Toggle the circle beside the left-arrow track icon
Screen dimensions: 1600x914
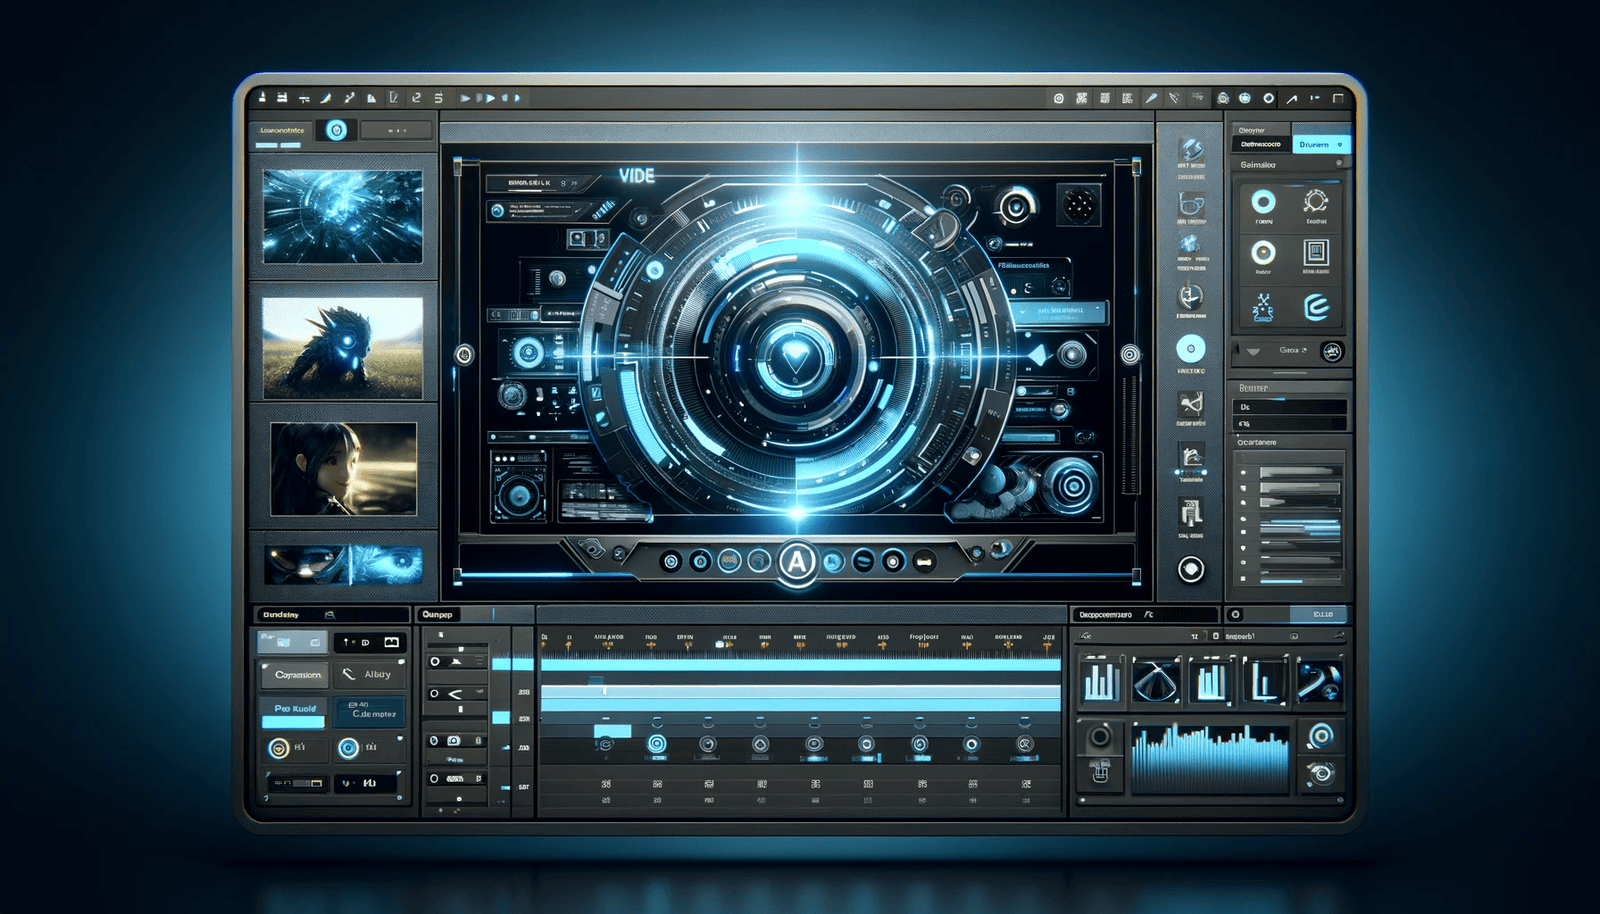tap(435, 693)
